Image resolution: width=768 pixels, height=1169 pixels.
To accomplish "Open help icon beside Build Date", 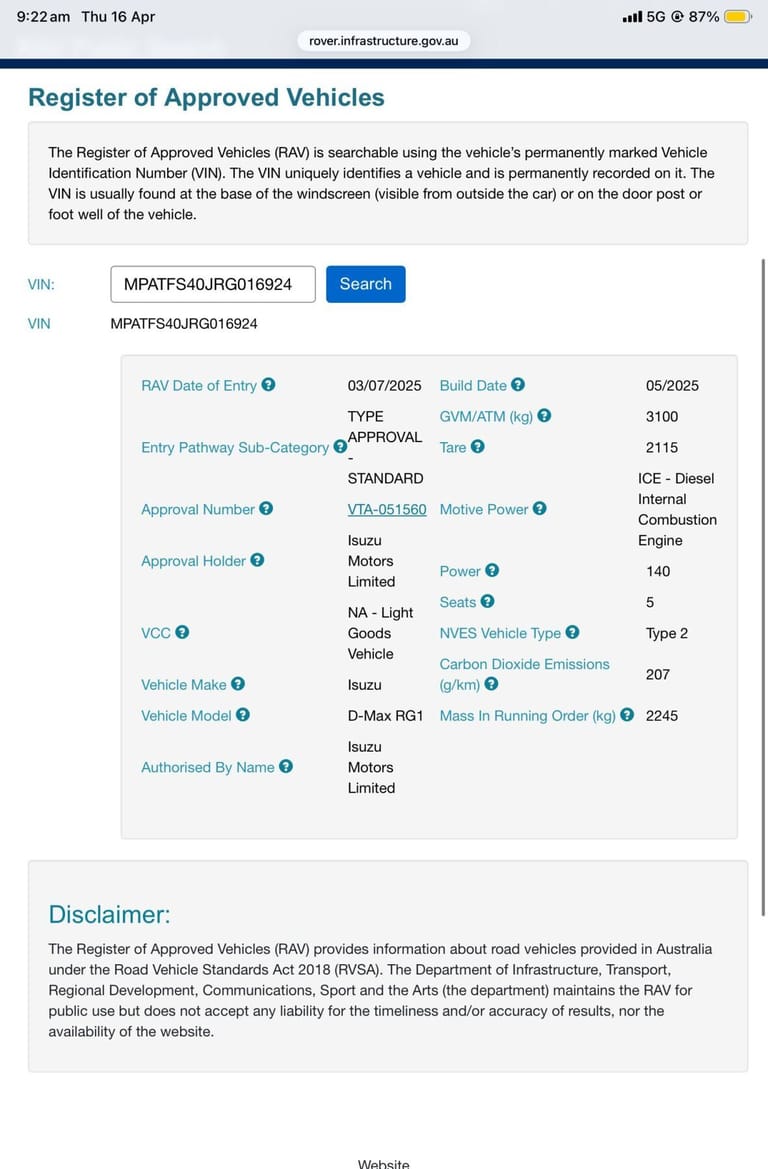I will tap(518, 385).
